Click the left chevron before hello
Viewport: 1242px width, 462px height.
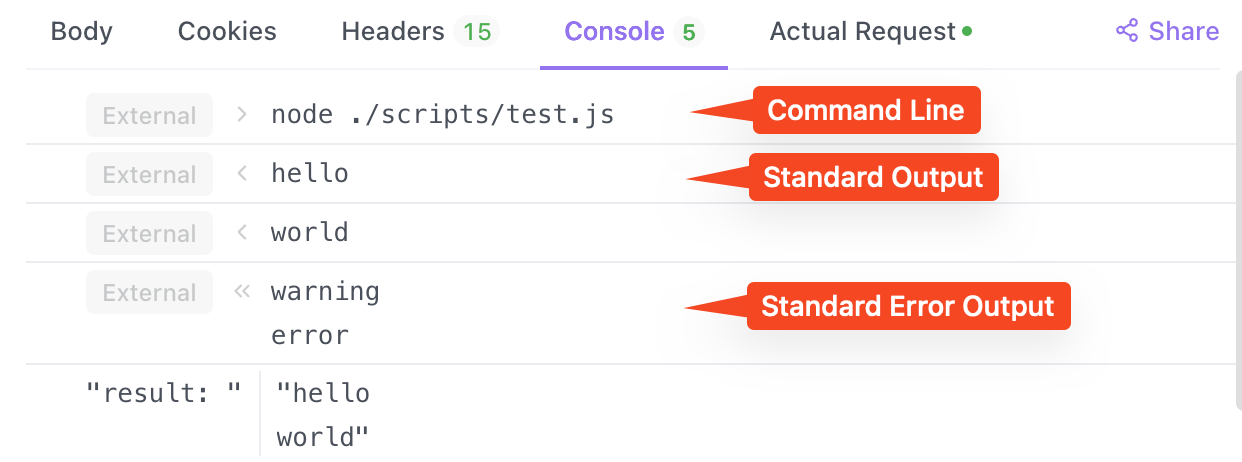coord(241,173)
